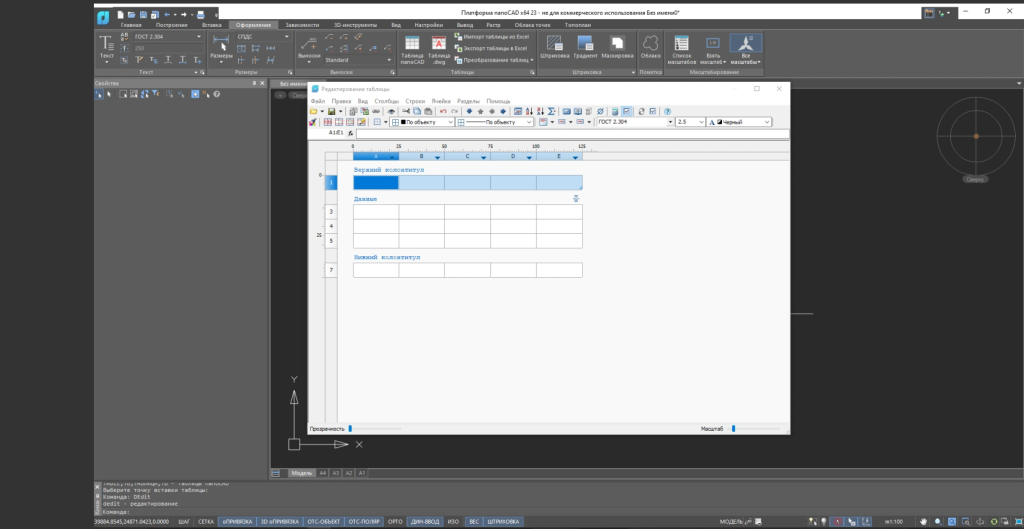Switch to the Вставка ribbon tab
The image size is (1024, 529).
211,24
